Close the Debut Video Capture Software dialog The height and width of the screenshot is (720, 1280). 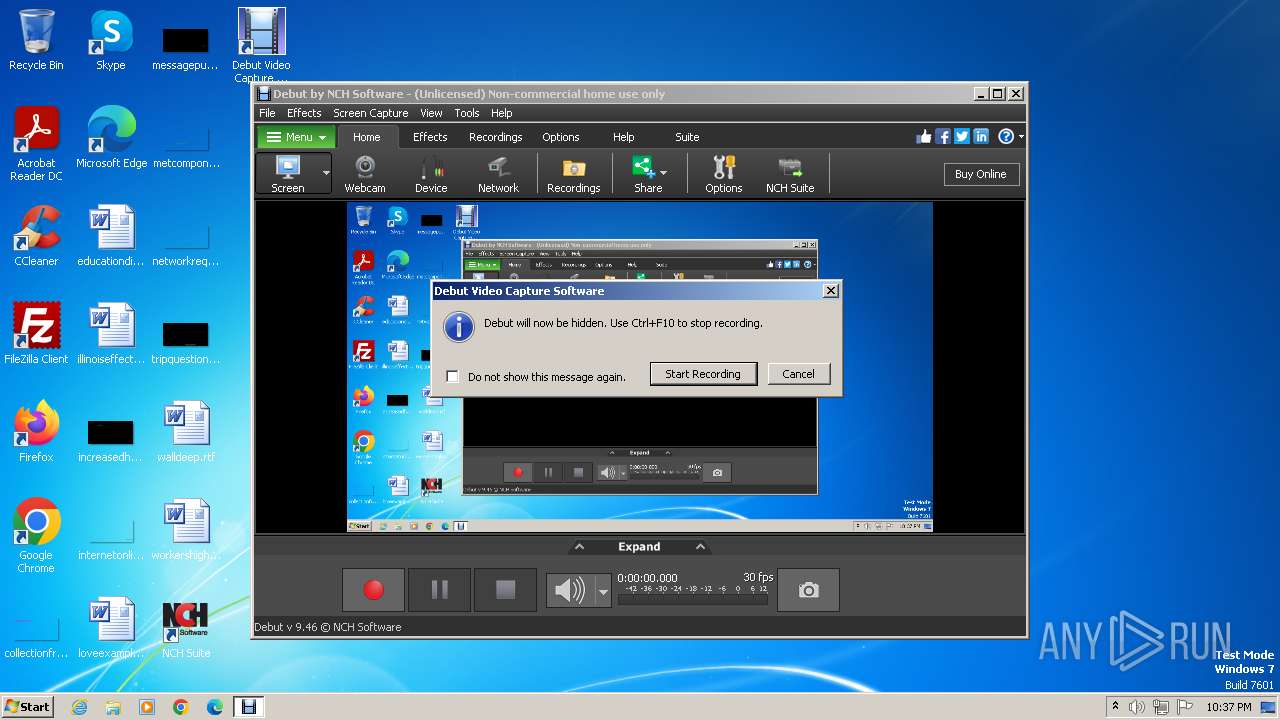(x=830, y=291)
